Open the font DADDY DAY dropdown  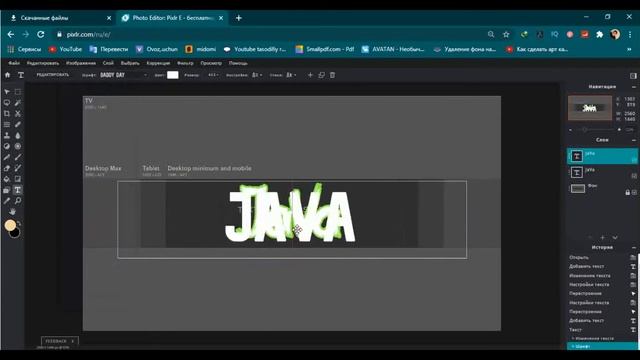(x=124, y=75)
